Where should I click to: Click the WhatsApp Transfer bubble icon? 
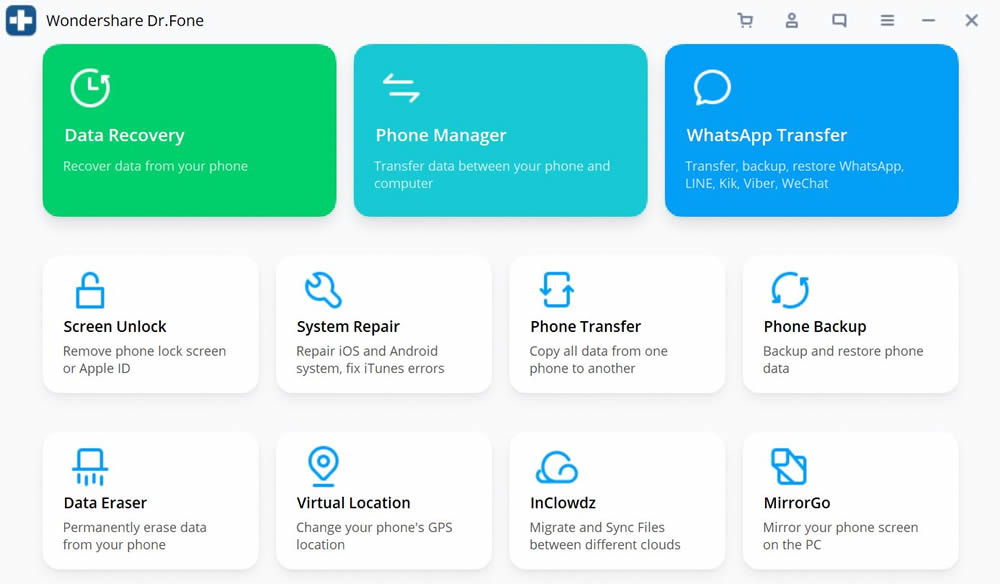(x=712, y=87)
